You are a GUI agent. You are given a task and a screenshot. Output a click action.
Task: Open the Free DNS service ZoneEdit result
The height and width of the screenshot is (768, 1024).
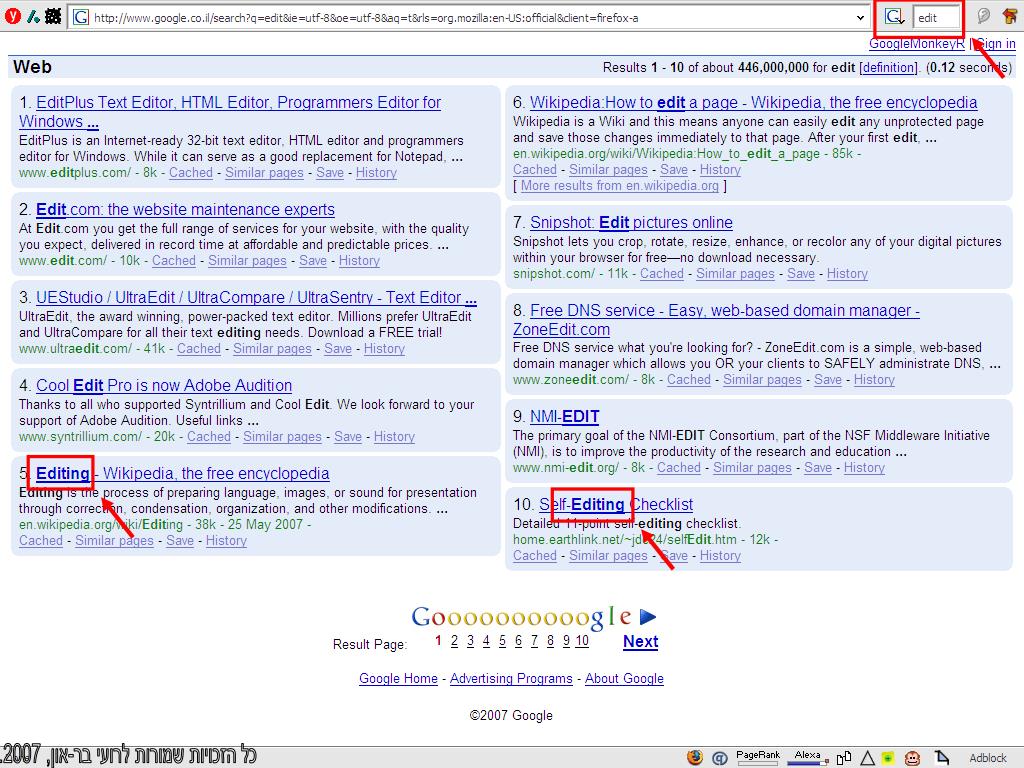click(716, 320)
